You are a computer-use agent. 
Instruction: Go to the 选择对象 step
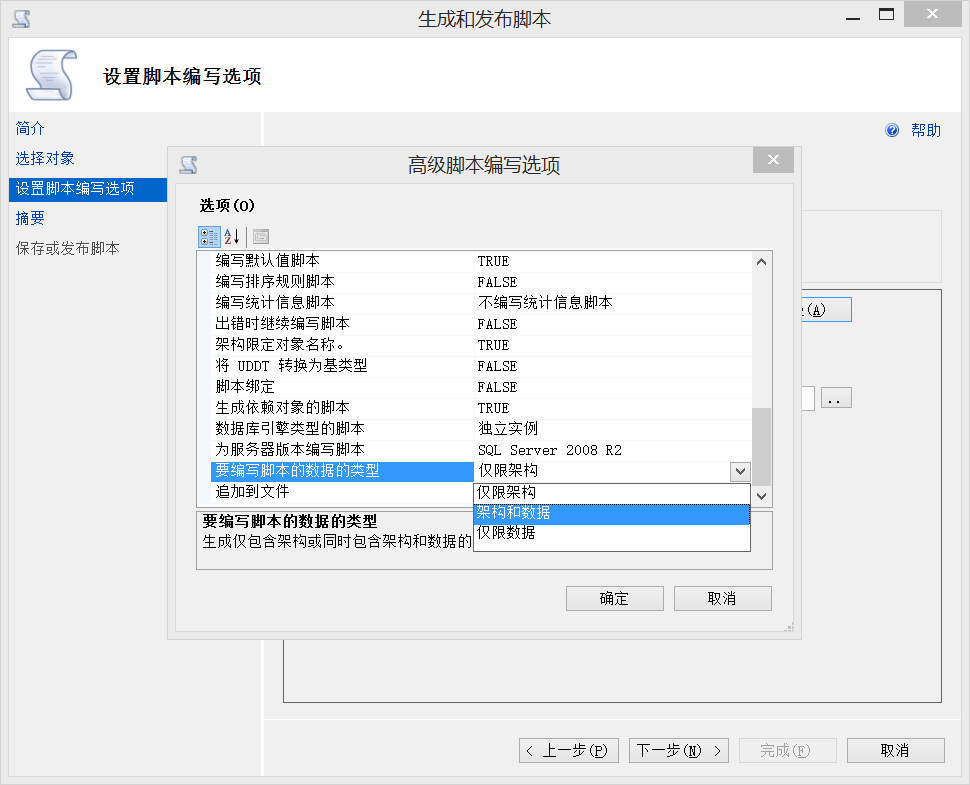pyautogui.click(x=45, y=158)
